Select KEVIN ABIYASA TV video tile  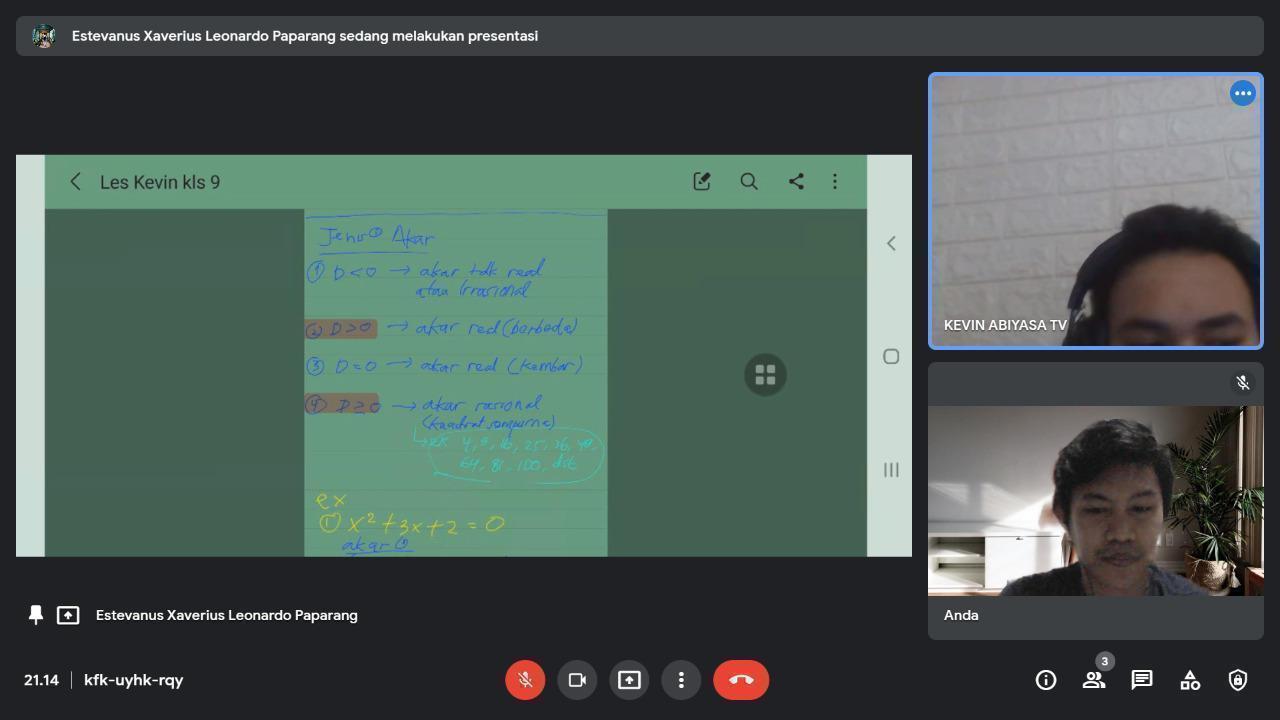[x=1096, y=211]
